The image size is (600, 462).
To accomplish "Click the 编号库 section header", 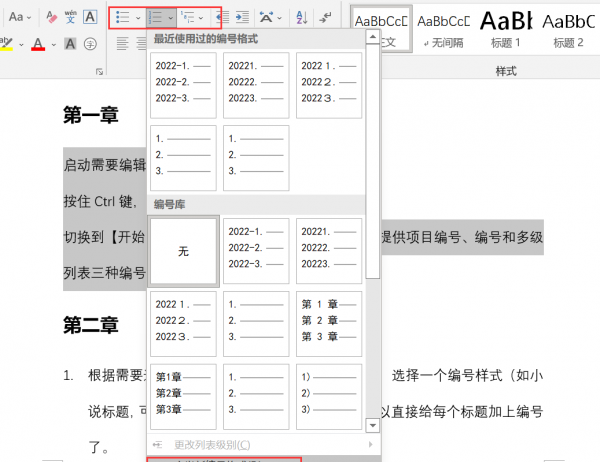I will tap(170, 204).
